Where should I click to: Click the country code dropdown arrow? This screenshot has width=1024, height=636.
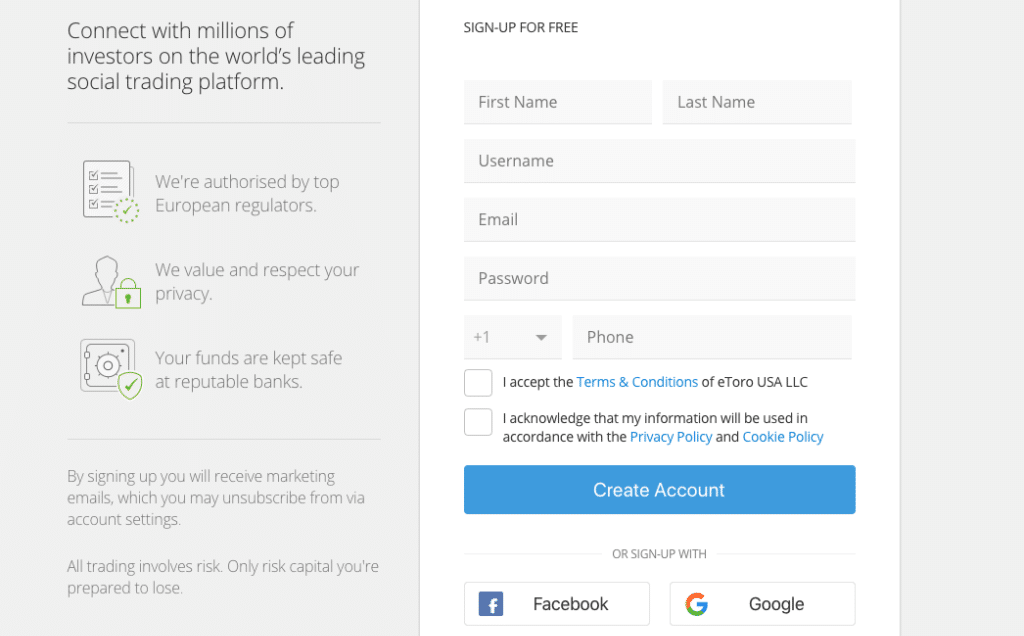coord(541,338)
